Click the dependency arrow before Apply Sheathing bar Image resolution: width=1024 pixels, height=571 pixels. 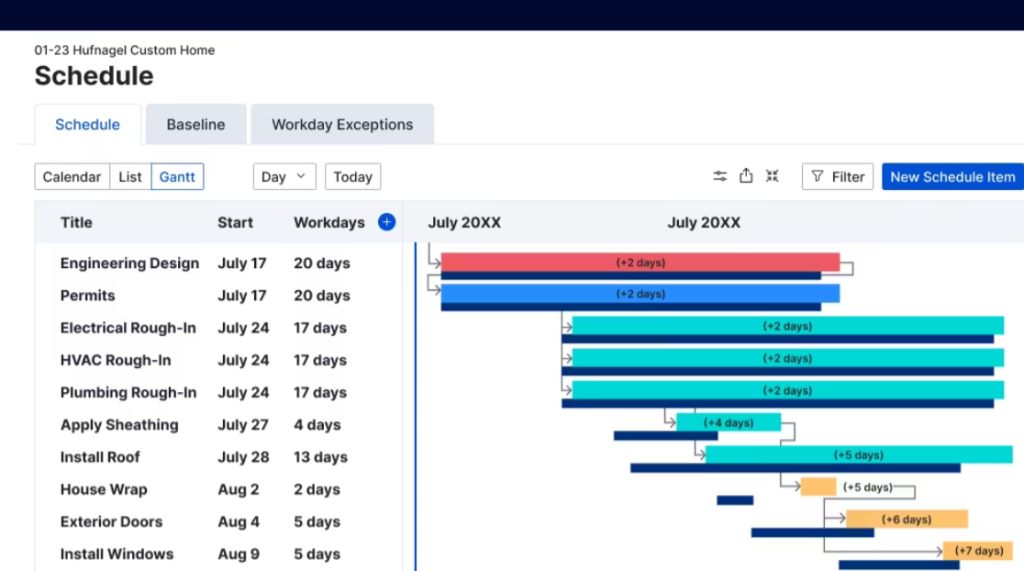[x=669, y=422]
